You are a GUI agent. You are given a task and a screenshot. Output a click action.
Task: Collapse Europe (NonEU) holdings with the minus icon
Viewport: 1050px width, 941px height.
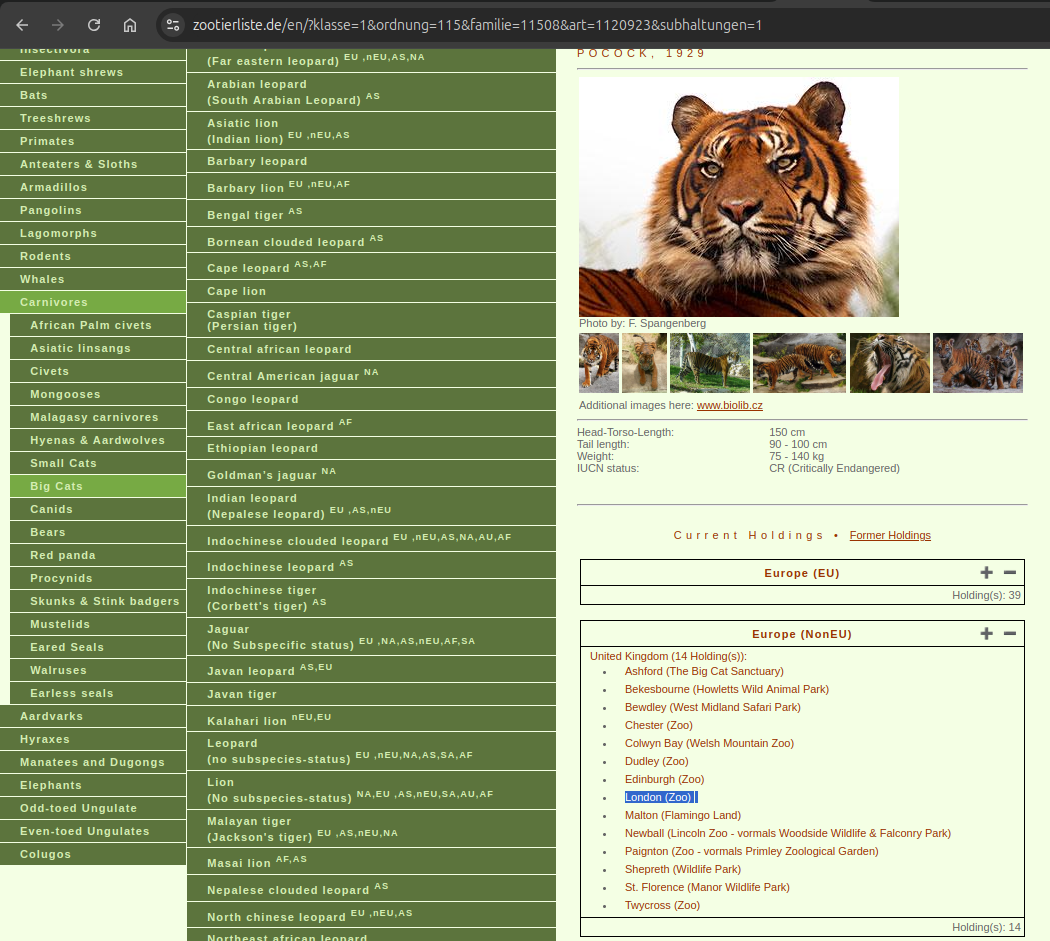[x=1010, y=633]
